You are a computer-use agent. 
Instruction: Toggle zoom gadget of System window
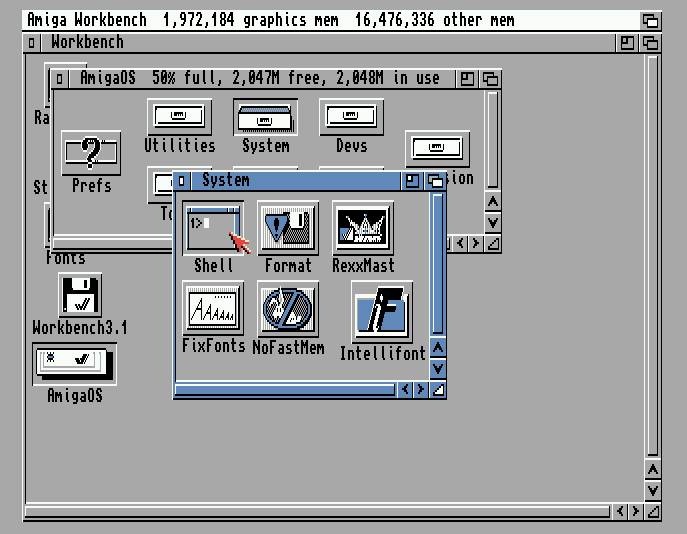click(x=413, y=181)
